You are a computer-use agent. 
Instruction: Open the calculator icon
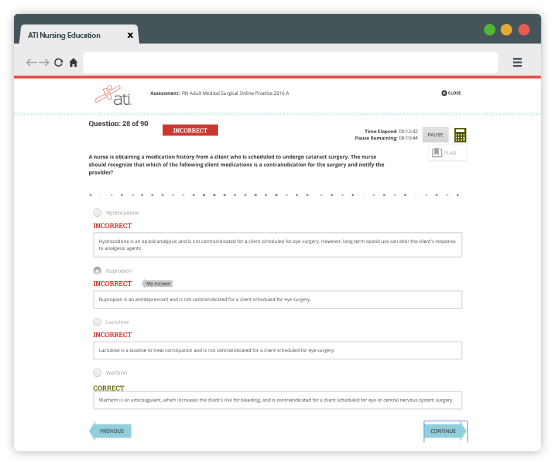click(460, 135)
